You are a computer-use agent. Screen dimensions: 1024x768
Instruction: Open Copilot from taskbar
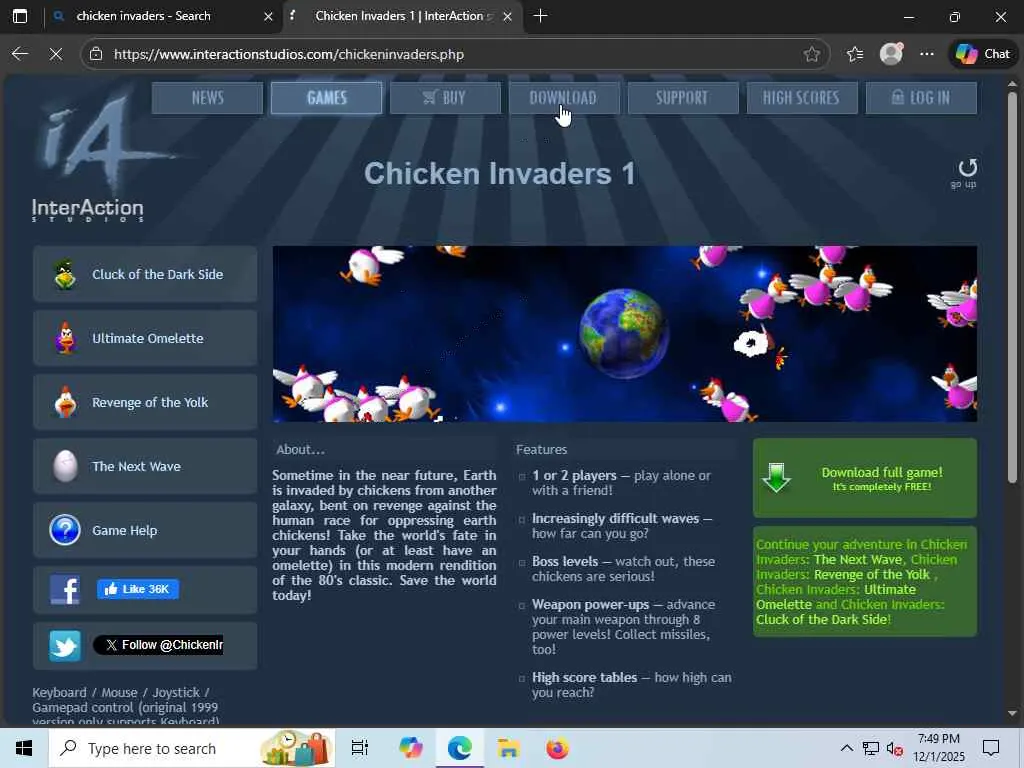coord(411,748)
